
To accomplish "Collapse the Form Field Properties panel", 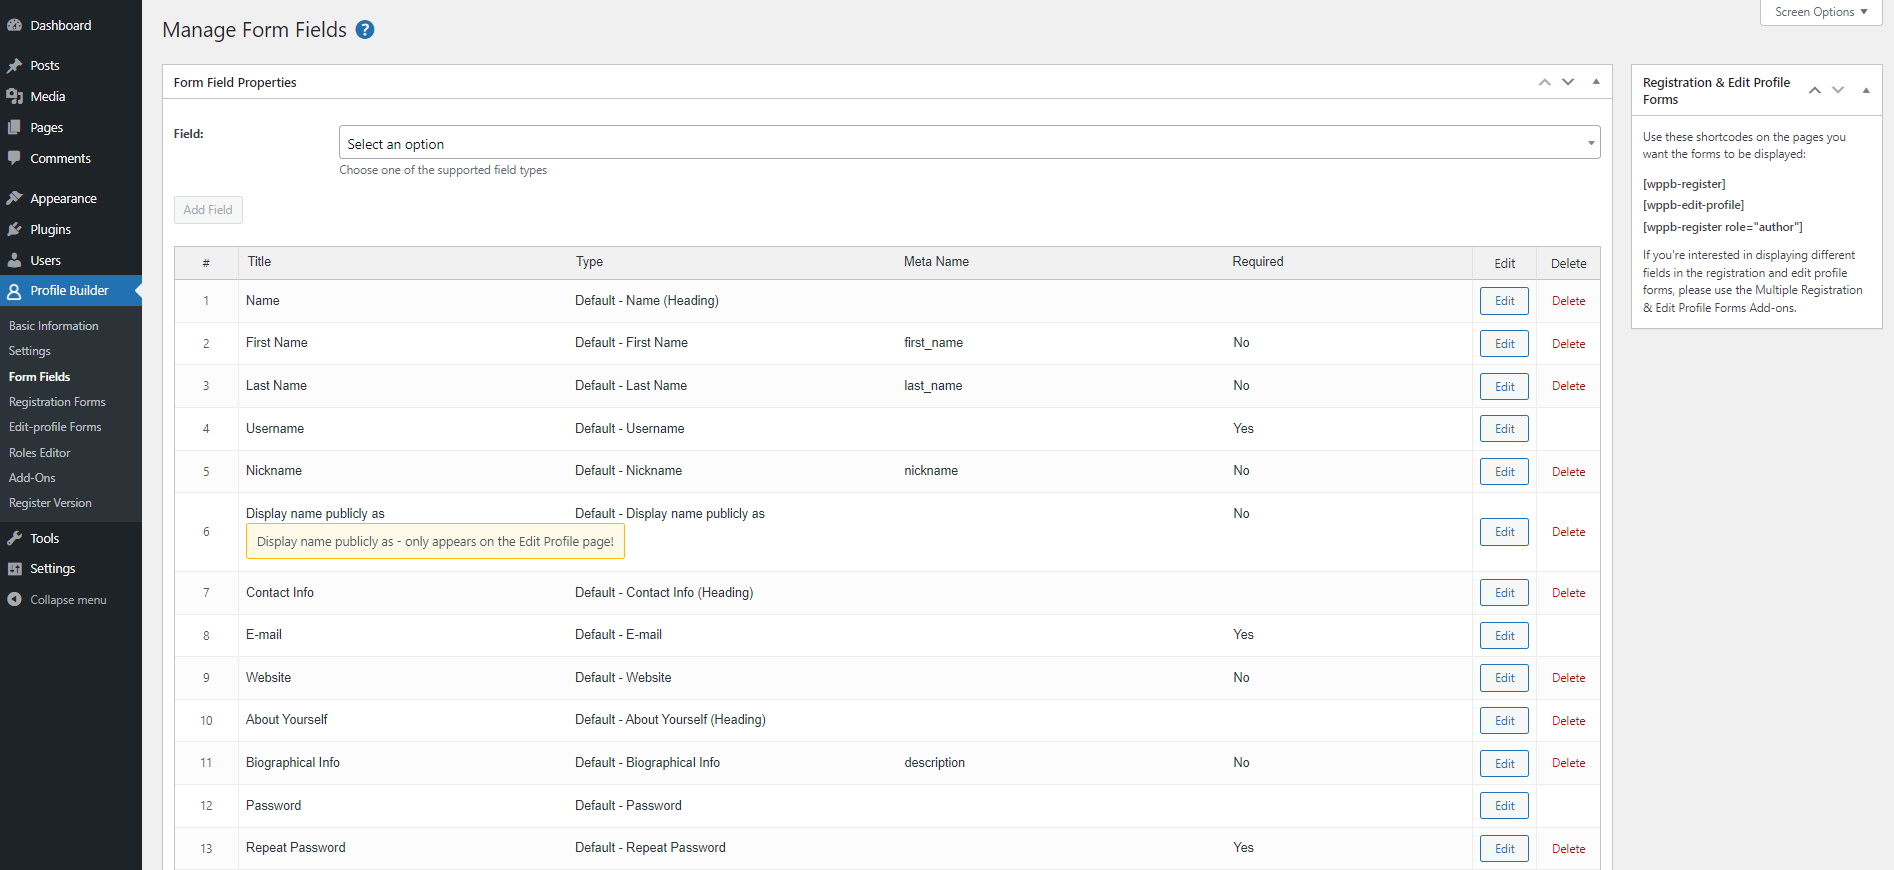I will [1596, 82].
